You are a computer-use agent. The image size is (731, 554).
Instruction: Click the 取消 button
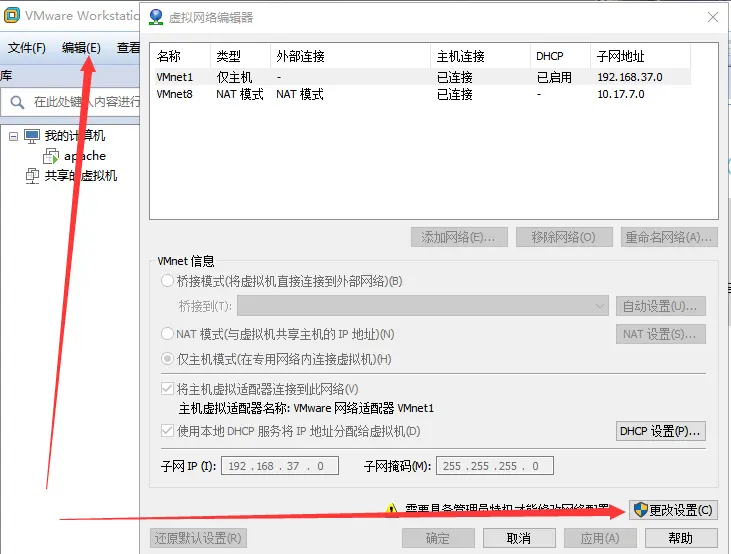519,538
